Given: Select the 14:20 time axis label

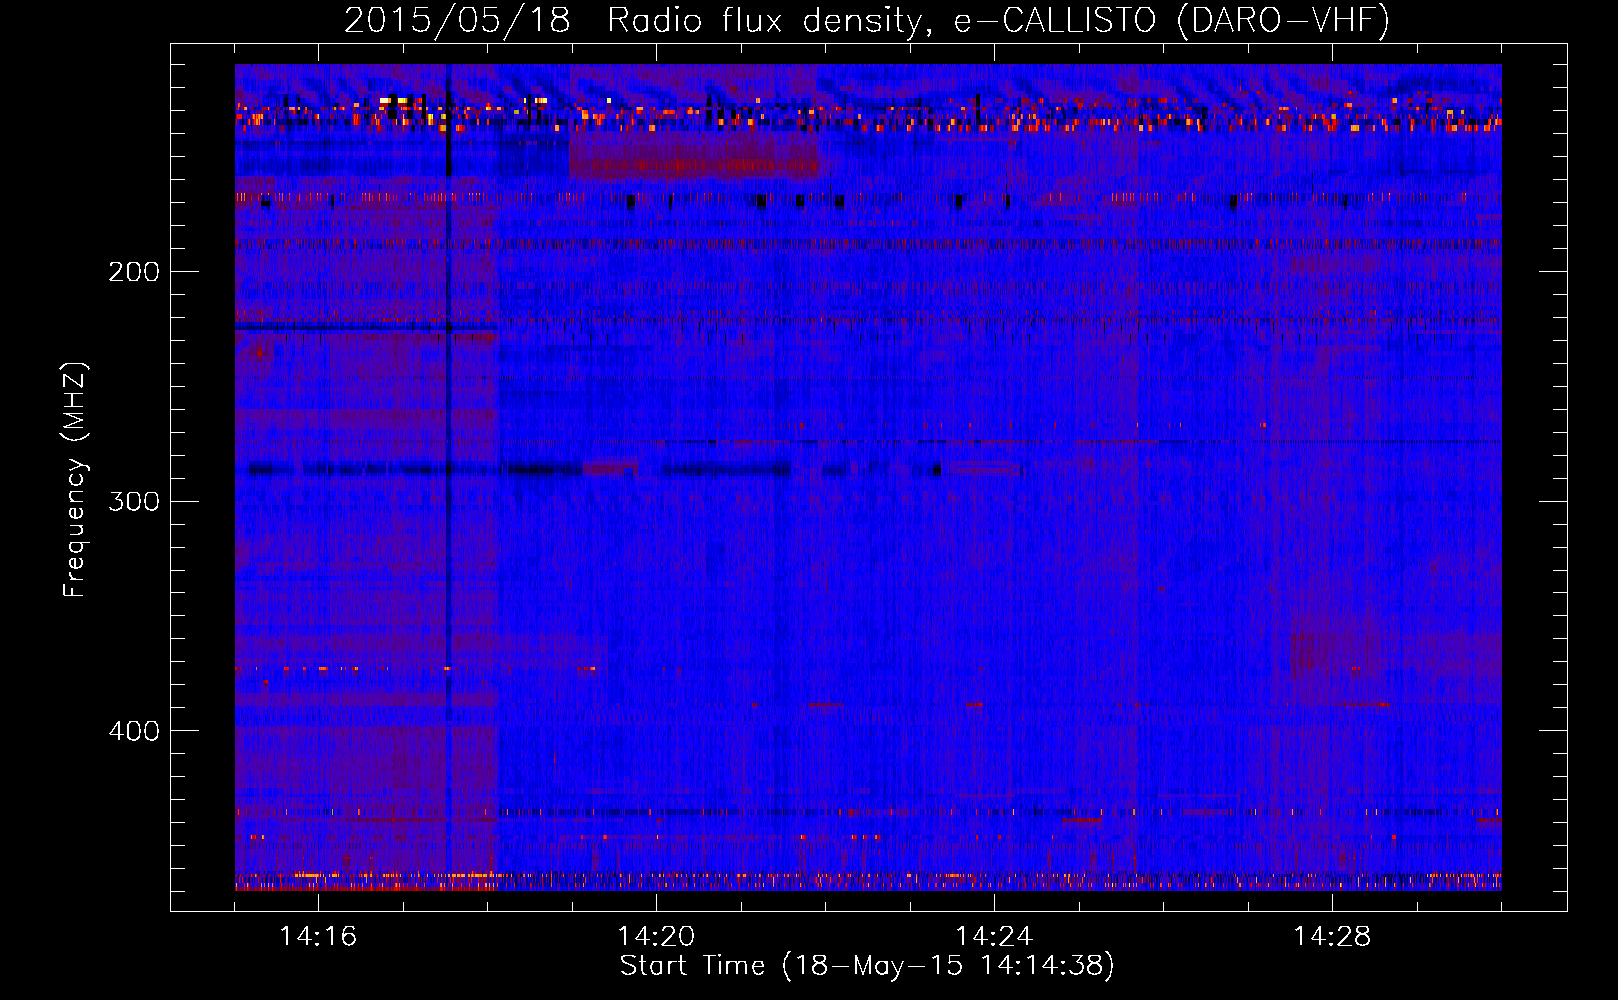Looking at the screenshot, I should click(x=656, y=937).
